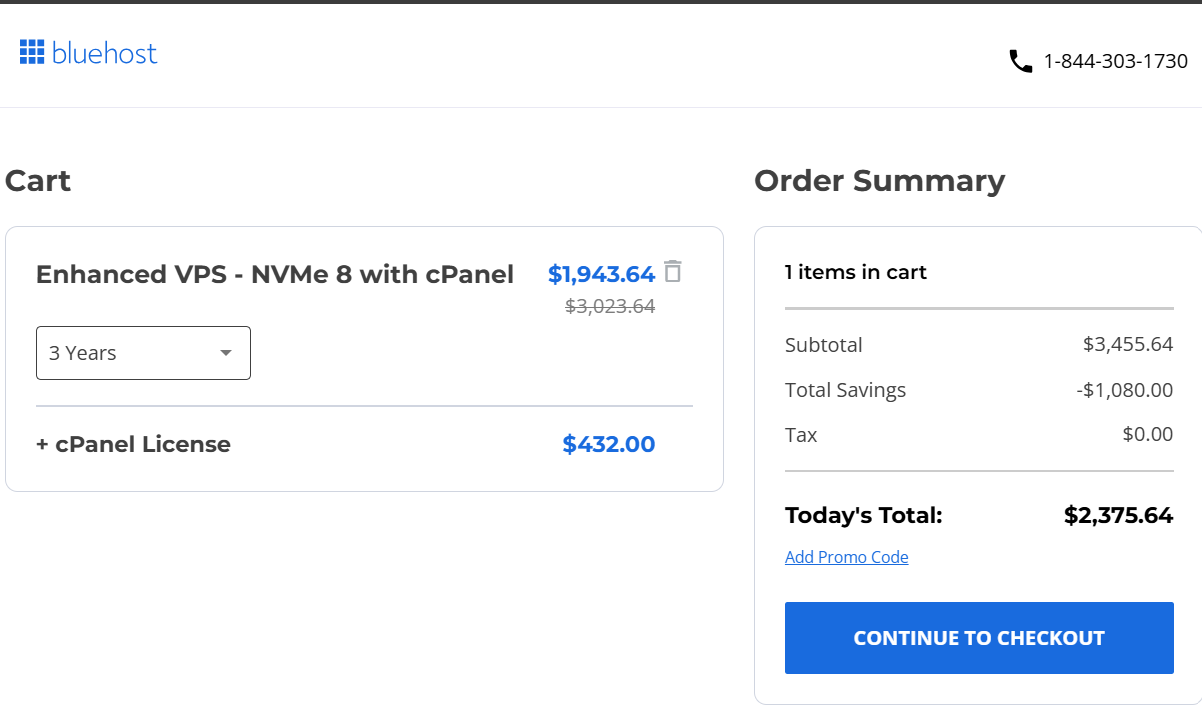Click the Total Savings row
Screen dimensions: 1202x706
[x=845, y=390]
